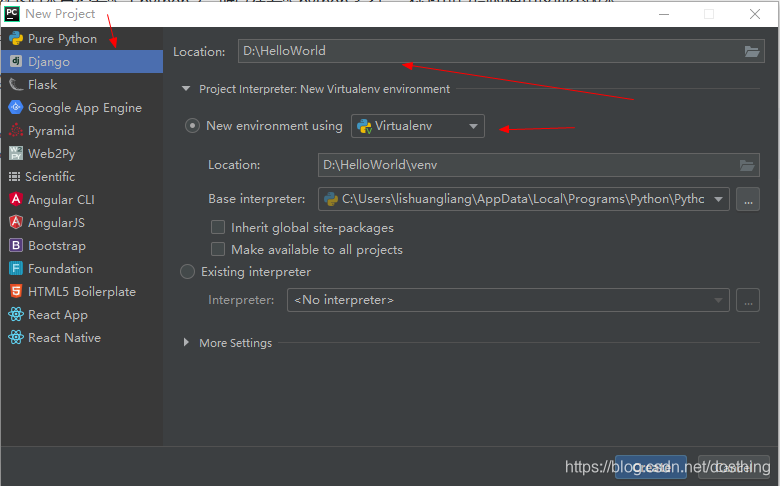Check Make available to all projects
Screen dimensions: 780x486
click(x=218, y=249)
